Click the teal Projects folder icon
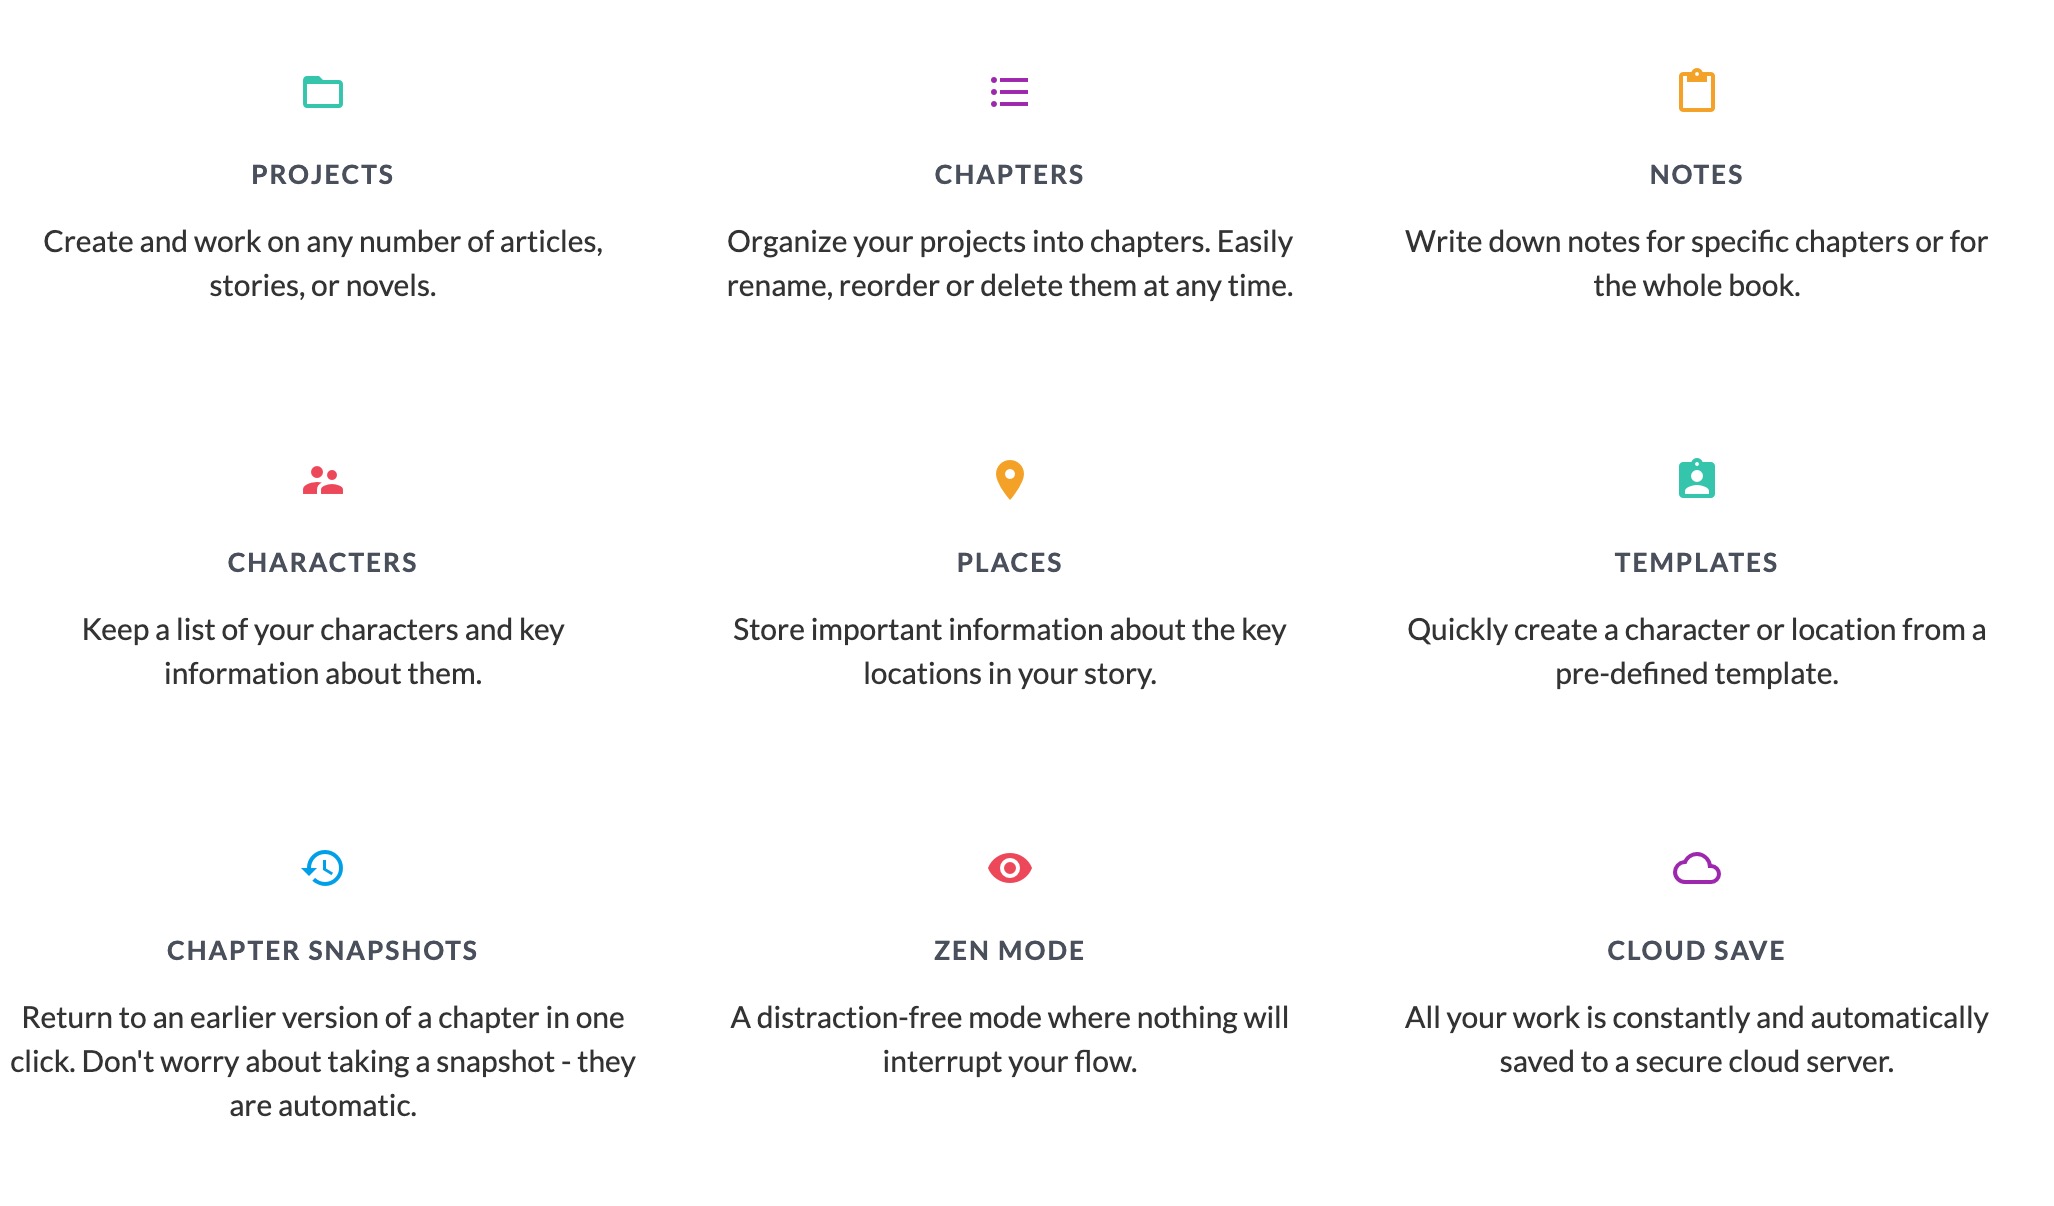 pyautogui.click(x=322, y=92)
